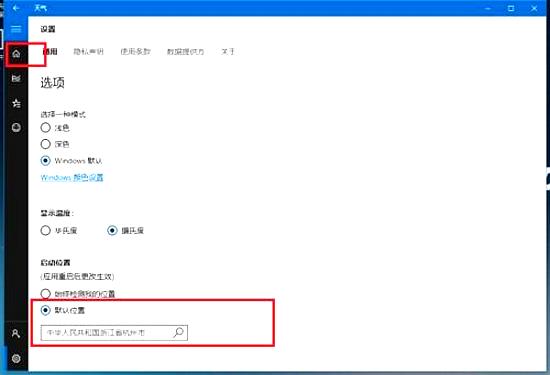
Task: Select the 浅色 light mode radio button
Action: pos(46,127)
